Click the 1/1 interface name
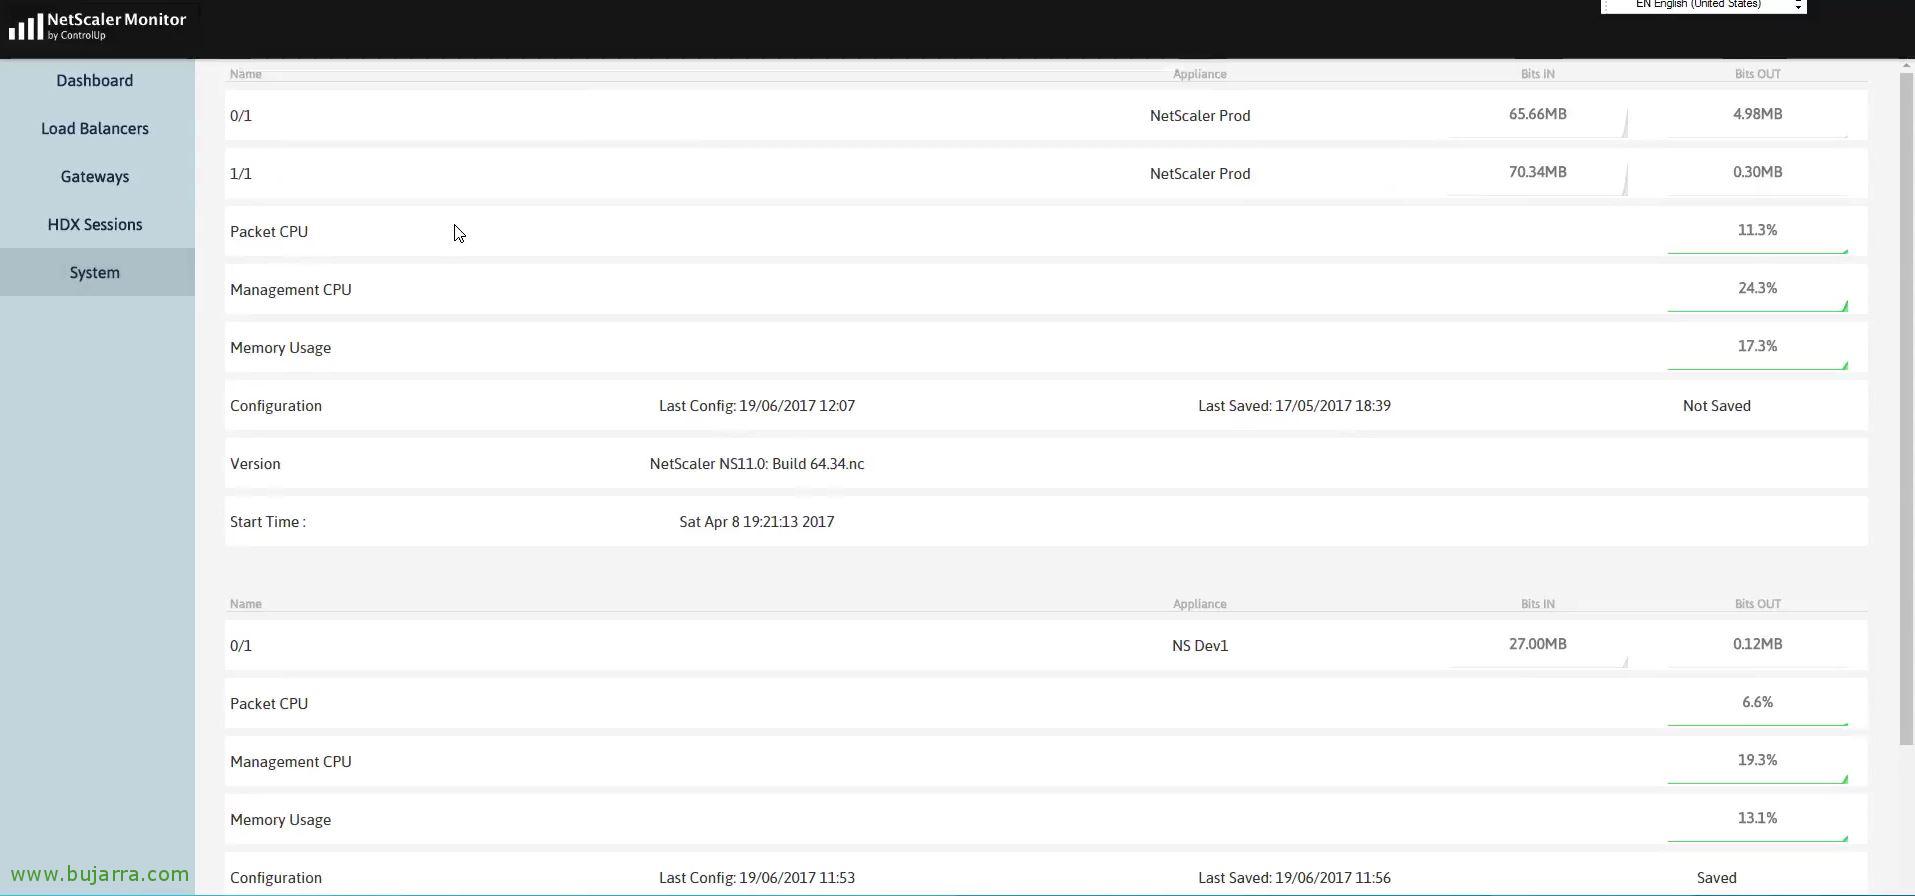The height and width of the screenshot is (896, 1915). point(241,174)
